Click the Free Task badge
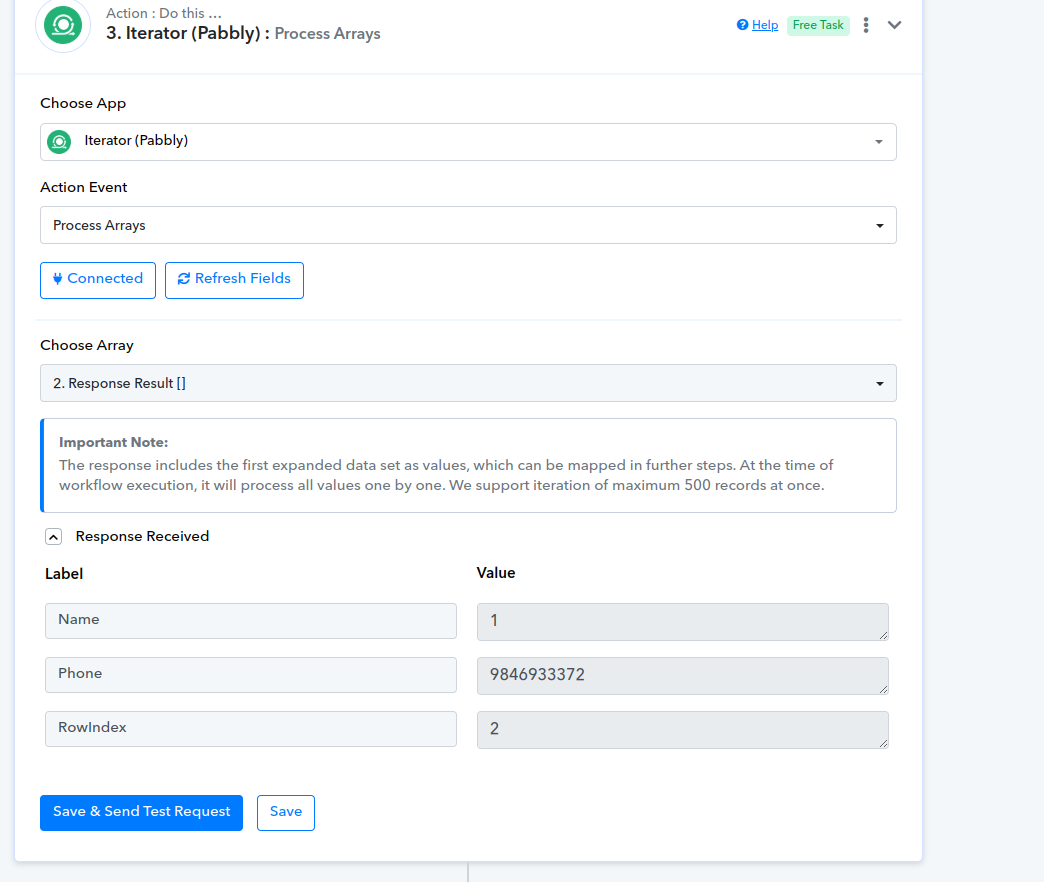1044x882 pixels. (x=818, y=25)
